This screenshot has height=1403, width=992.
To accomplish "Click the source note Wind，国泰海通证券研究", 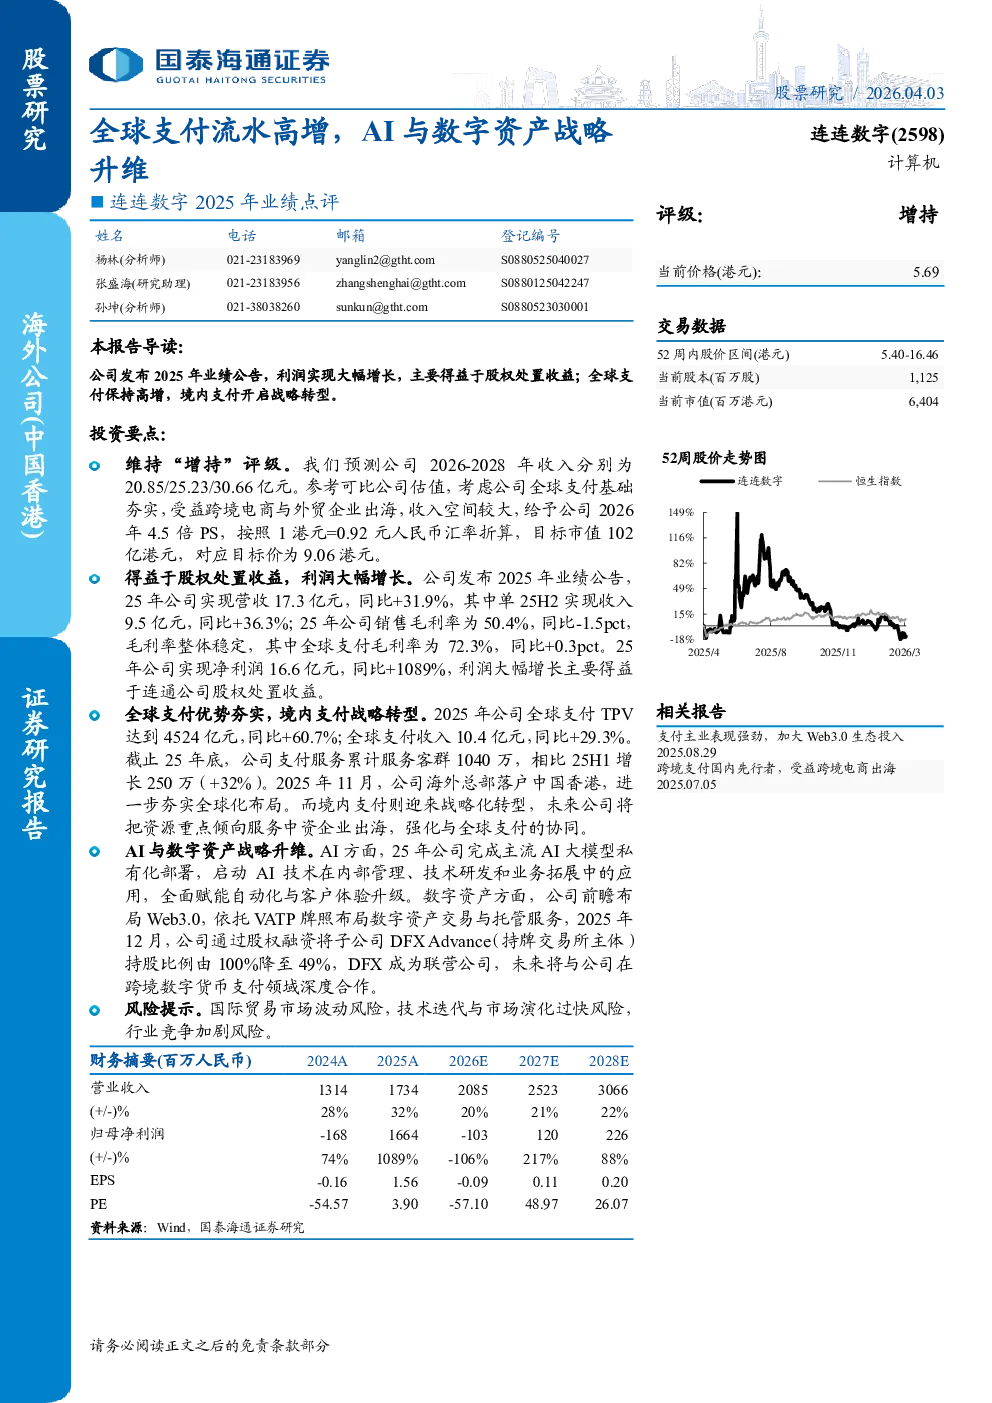I will pos(230,1227).
